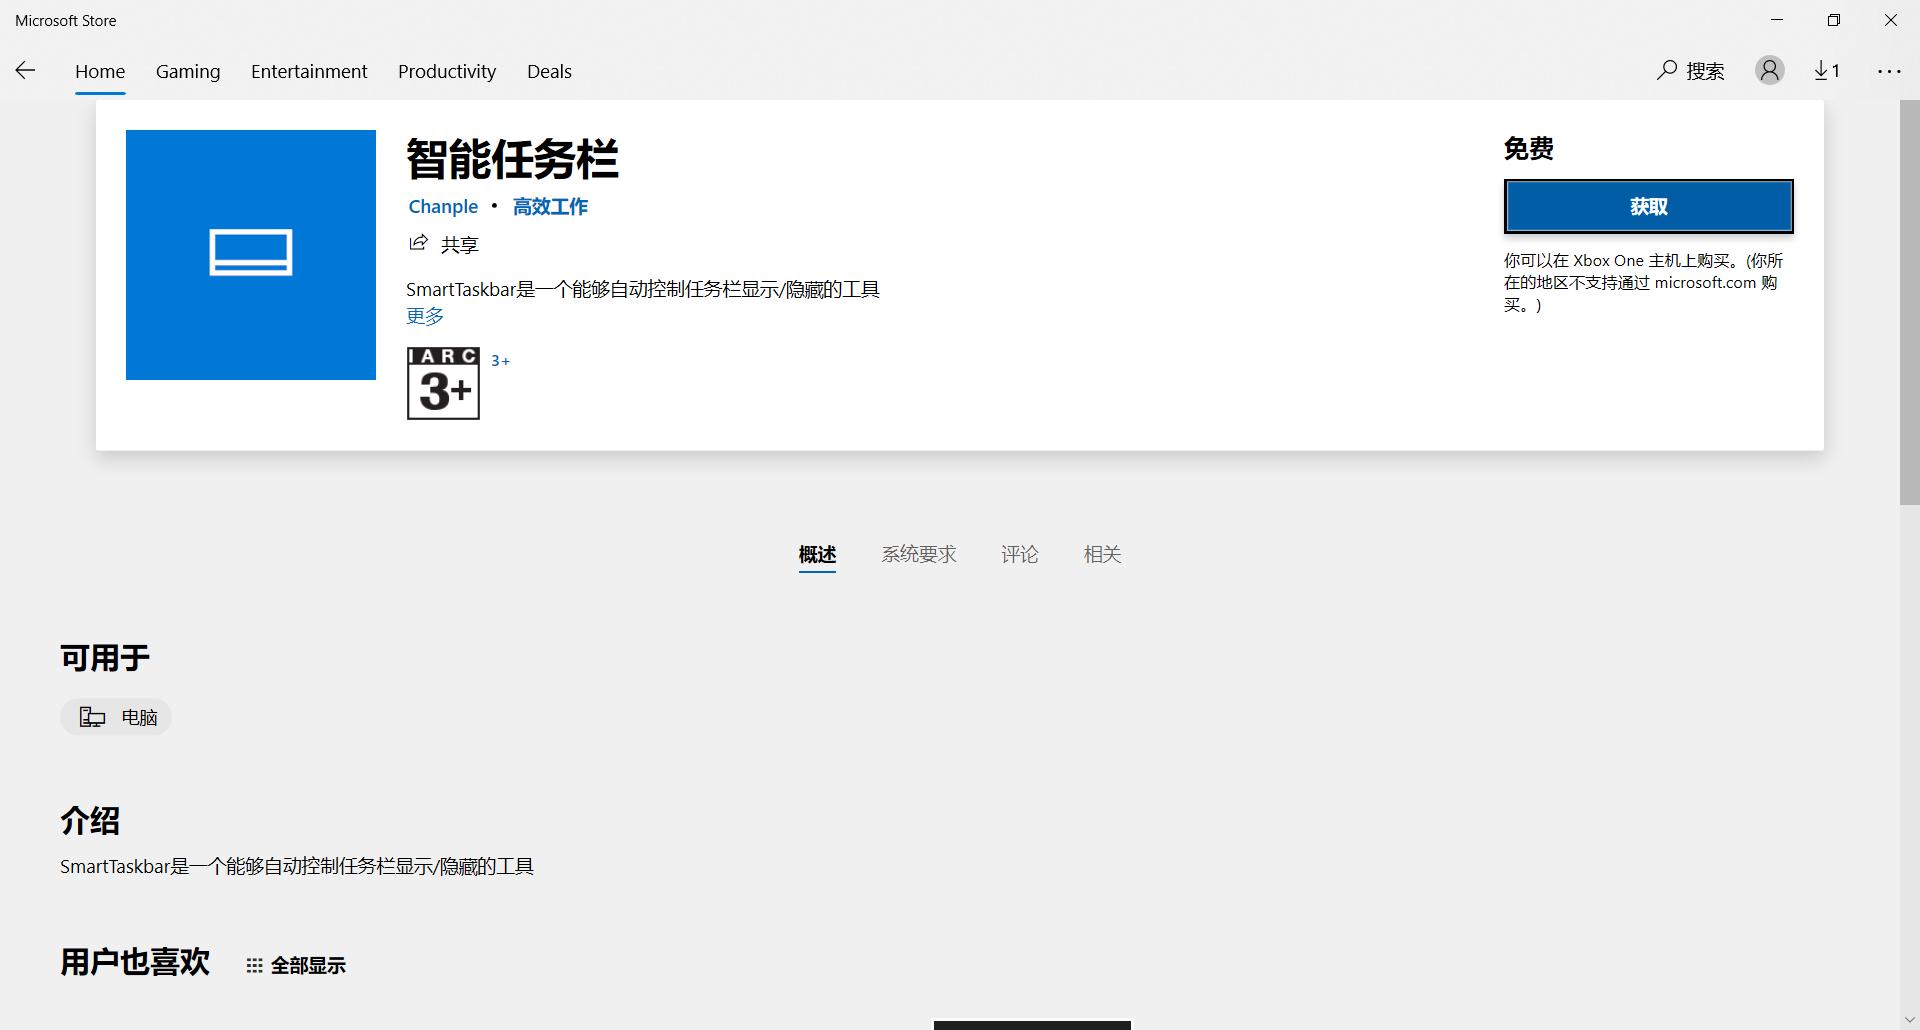The height and width of the screenshot is (1030, 1920).
Task: Open downloads showing 1 pending item
Action: point(1827,71)
